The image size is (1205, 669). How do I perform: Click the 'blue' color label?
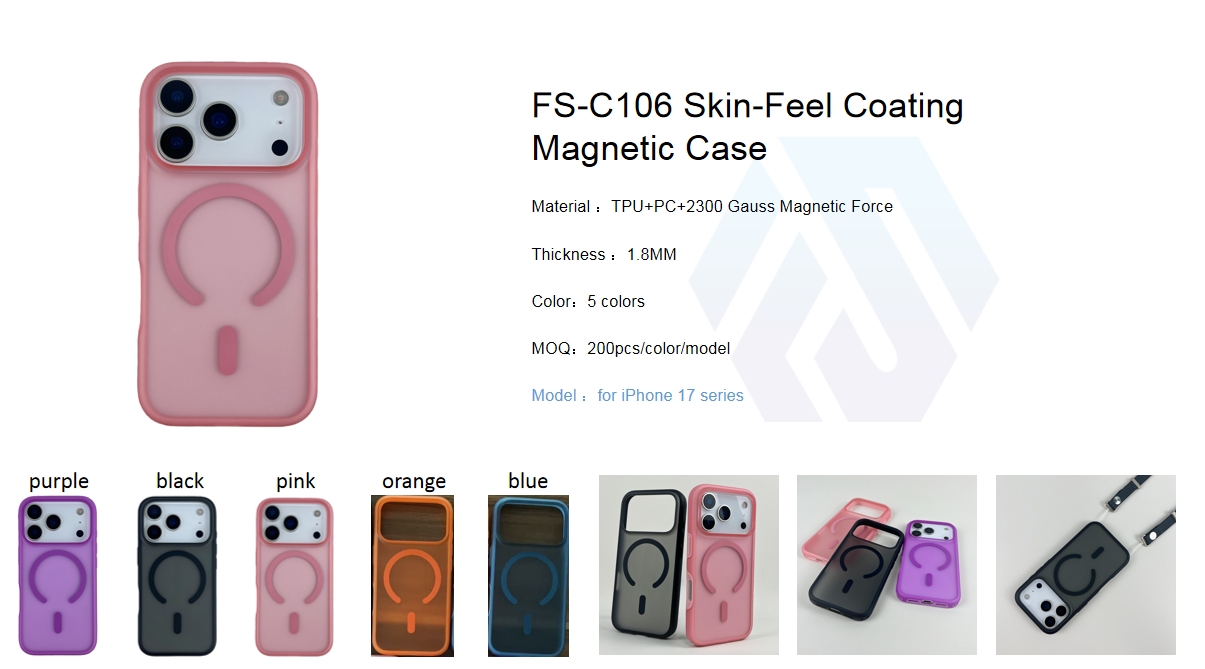(x=528, y=481)
